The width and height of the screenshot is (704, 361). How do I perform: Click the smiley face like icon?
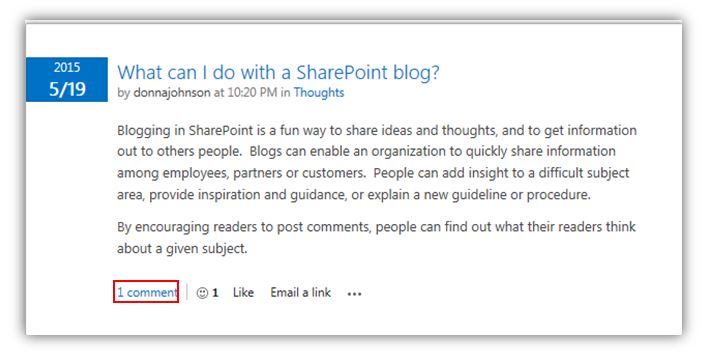pyautogui.click(x=202, y=293)
